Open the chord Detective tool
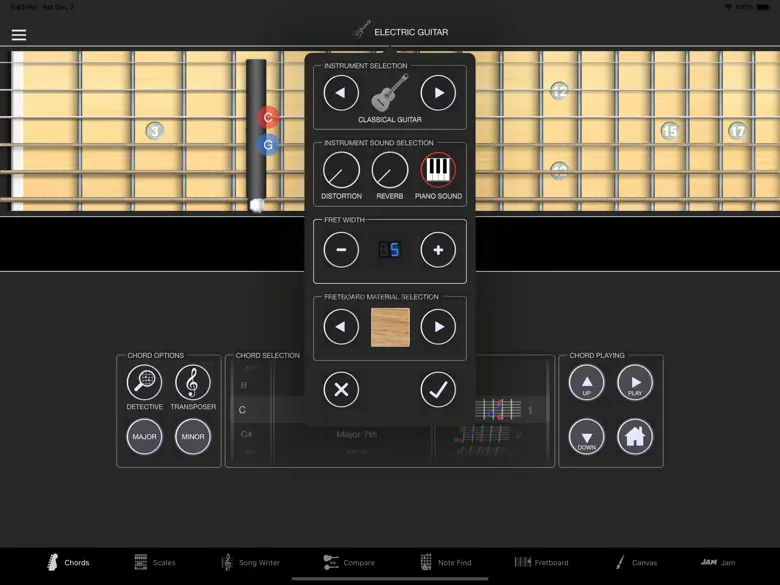This screenshot has width=780, height=585. (144, 383)
